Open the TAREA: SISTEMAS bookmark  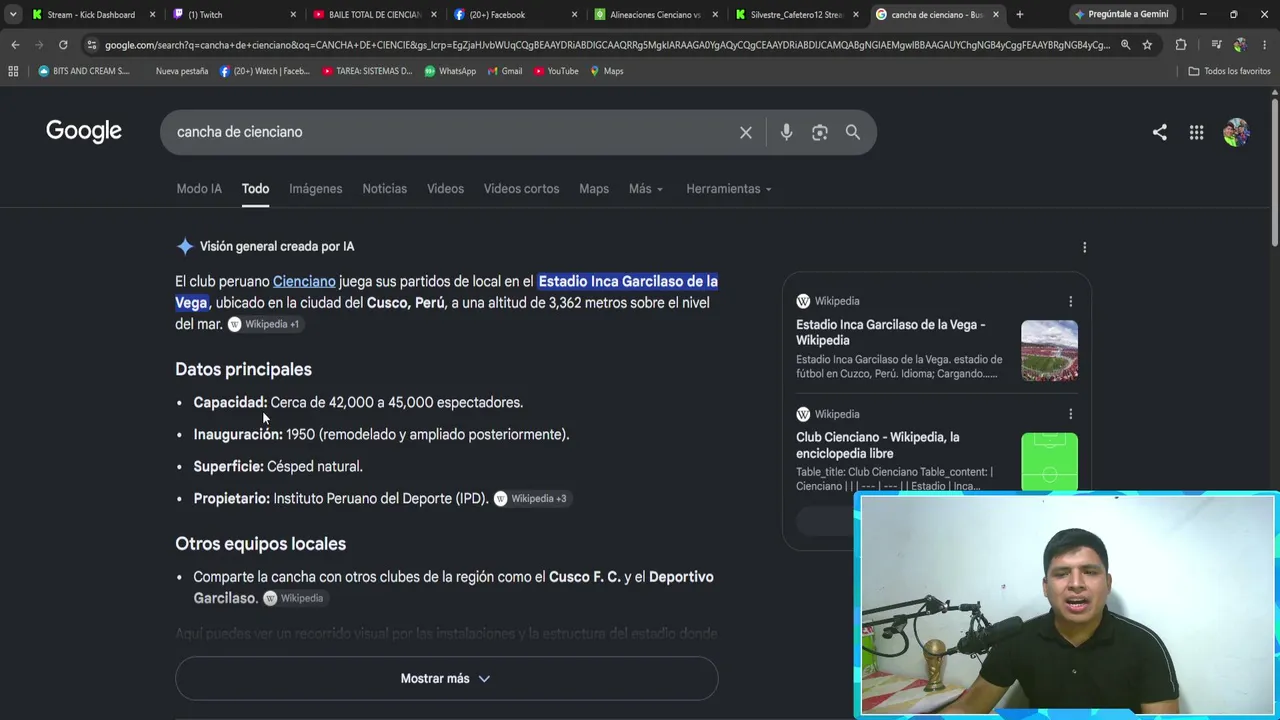(367, 71)
